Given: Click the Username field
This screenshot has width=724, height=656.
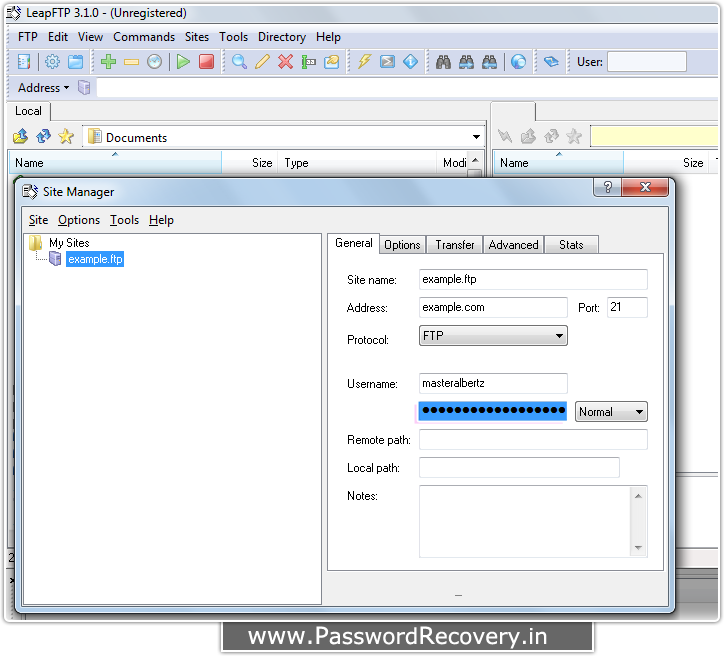Looking at the screenshot, I should click(493, 383).
